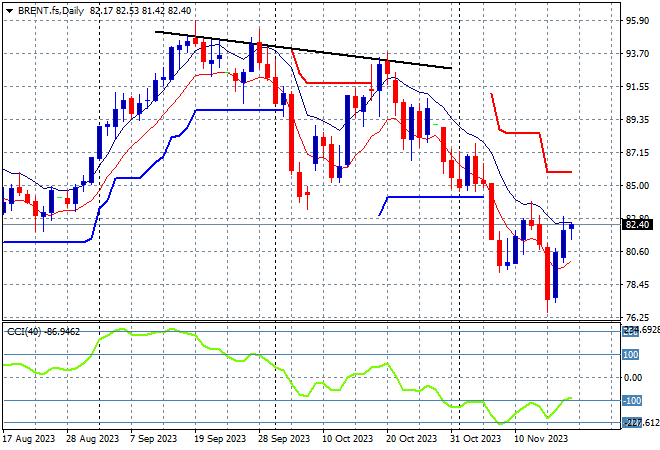660x450 pixels.
Task: Click the 76.25 price axis label
Action: [637, 318]
